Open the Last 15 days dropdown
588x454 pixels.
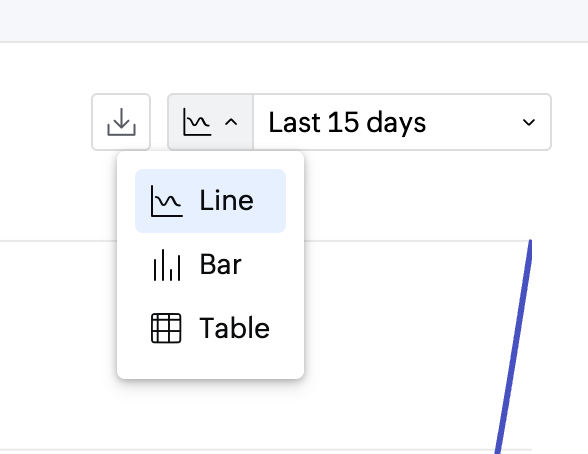402,122
